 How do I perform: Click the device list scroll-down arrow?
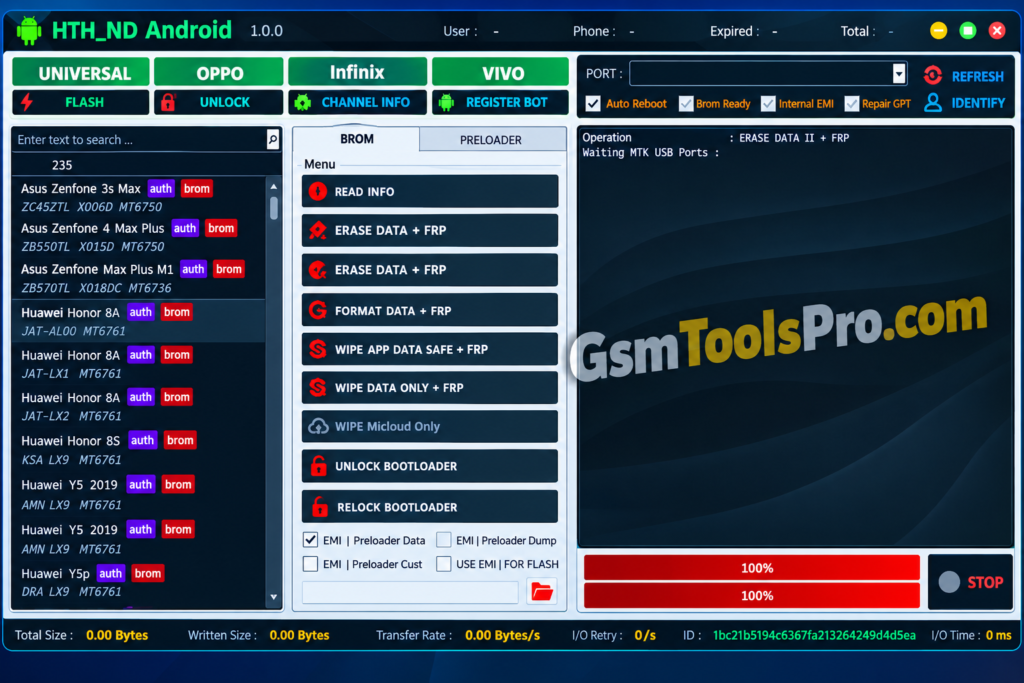click(274, 597)
